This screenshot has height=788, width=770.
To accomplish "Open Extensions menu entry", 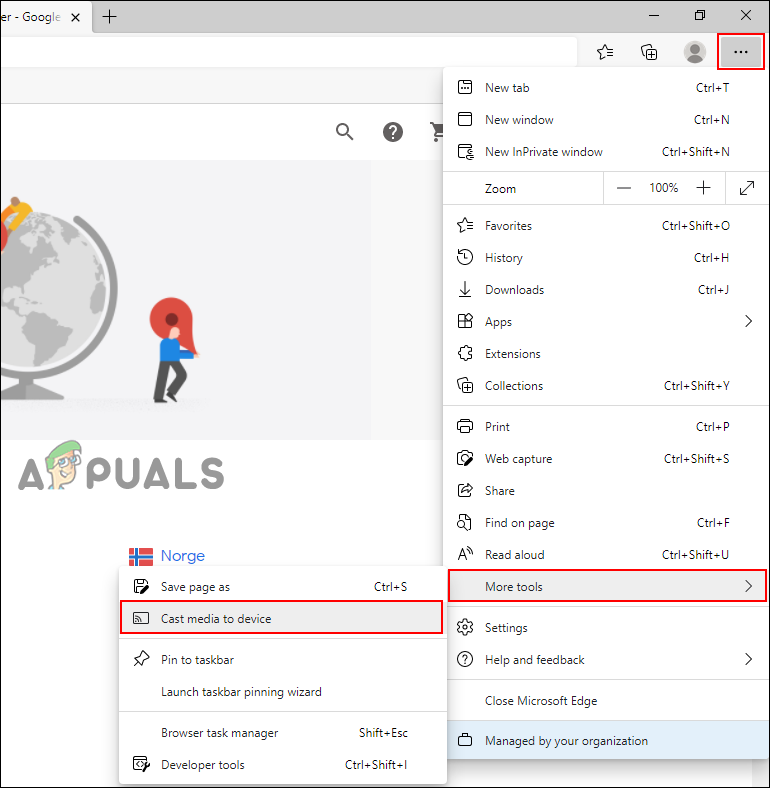I will tap(606, 354).
